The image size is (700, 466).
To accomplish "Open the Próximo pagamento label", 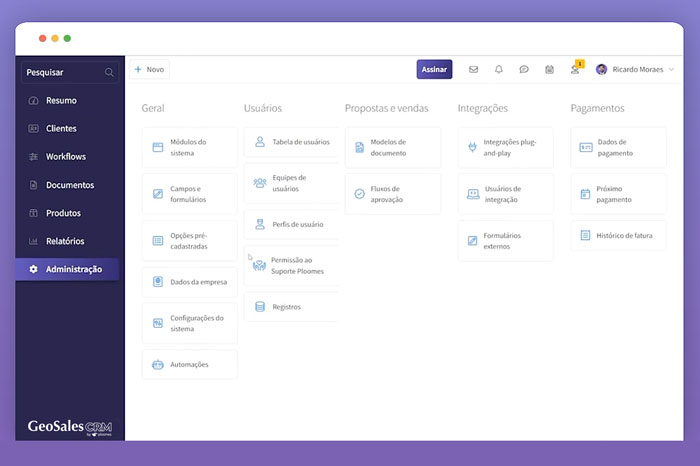I will 614,194.
